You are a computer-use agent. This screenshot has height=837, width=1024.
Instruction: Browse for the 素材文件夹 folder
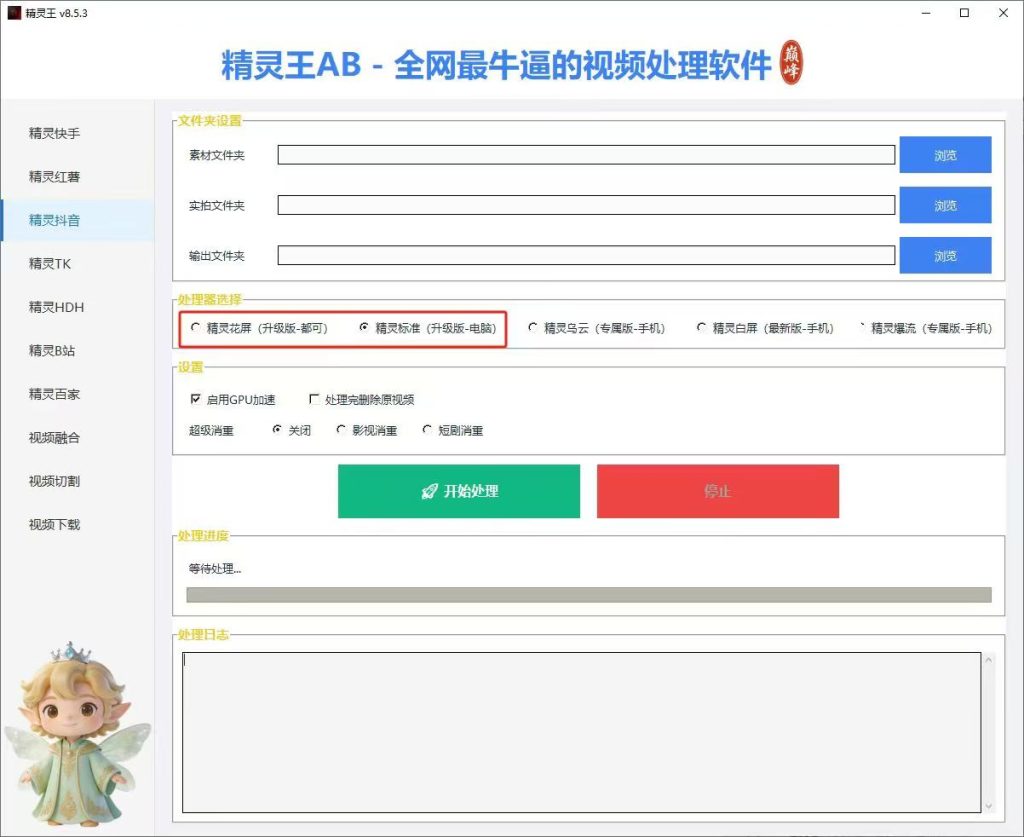pos(945,155)
